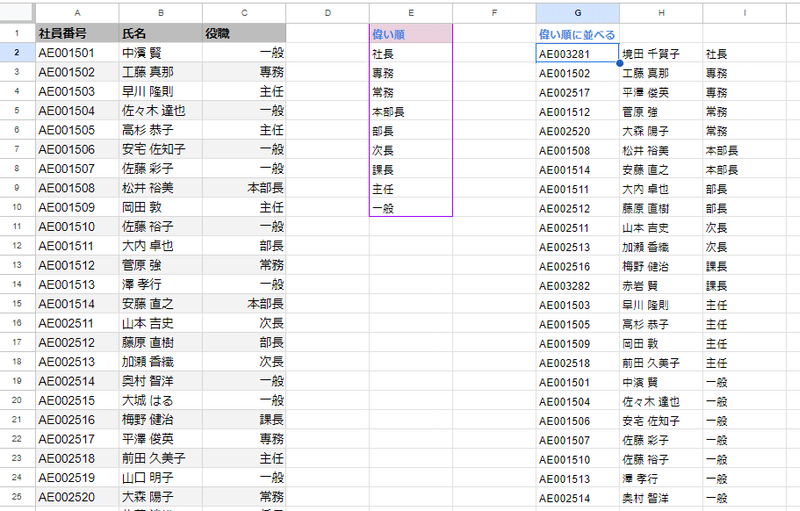Image resolution: width=800 pixels, height=511 pixels.
Task: Select cell 工藤 真那 in column B
Action: (x=161, y=72)
